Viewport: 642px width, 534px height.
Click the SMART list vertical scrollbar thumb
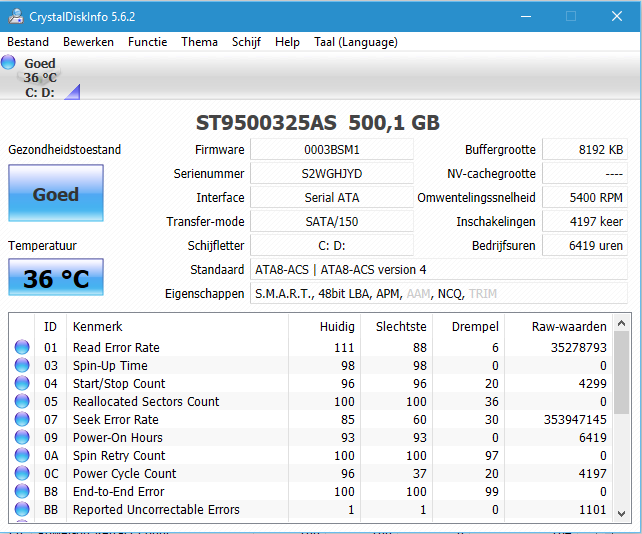[x=621, y=373]
